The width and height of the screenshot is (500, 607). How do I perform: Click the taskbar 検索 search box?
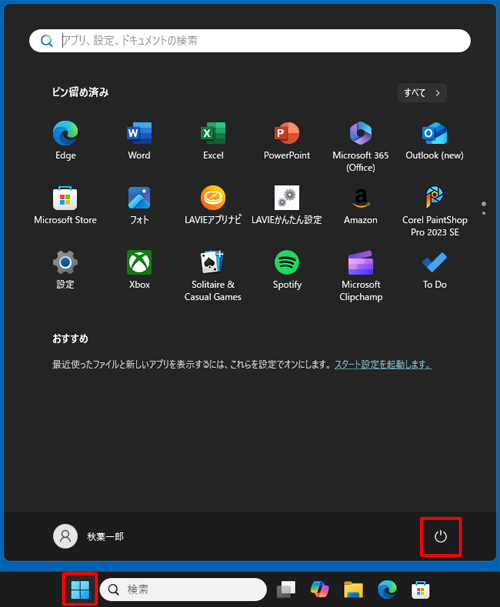[x=183, y=590]
